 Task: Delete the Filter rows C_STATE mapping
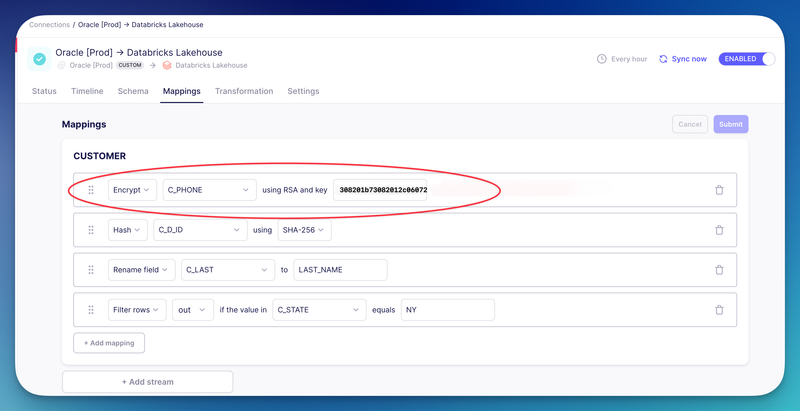tap(719, 310)
